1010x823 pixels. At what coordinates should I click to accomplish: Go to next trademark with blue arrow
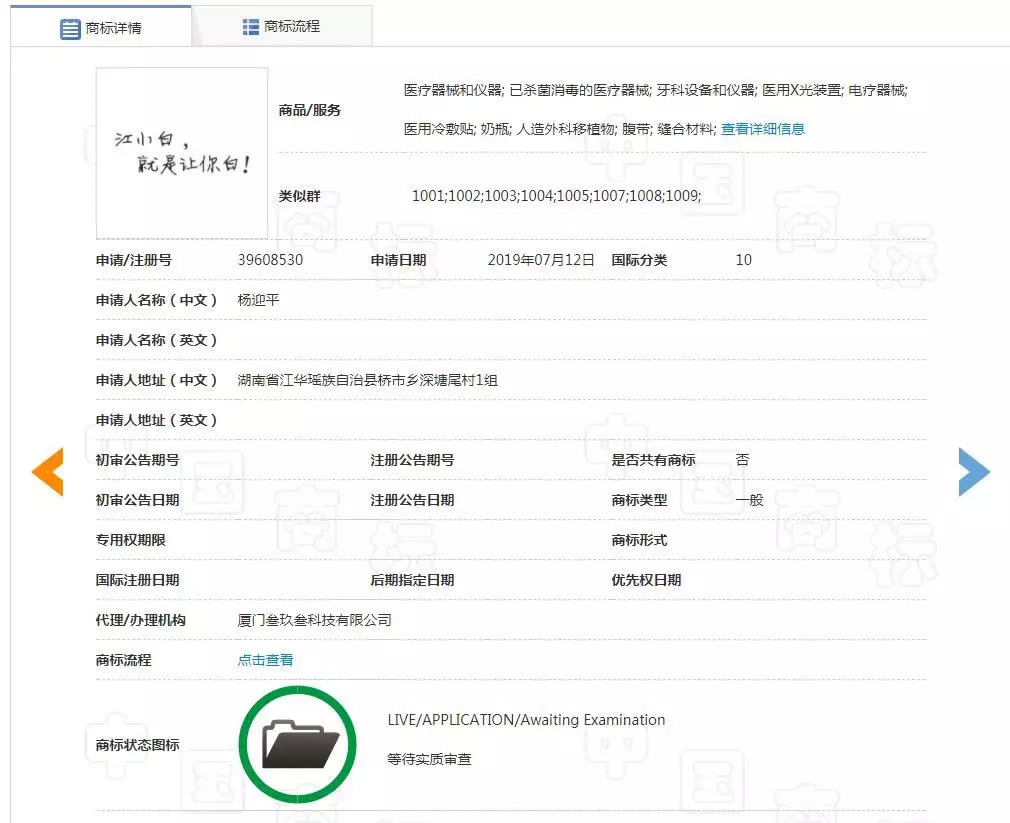click(974, 471)
